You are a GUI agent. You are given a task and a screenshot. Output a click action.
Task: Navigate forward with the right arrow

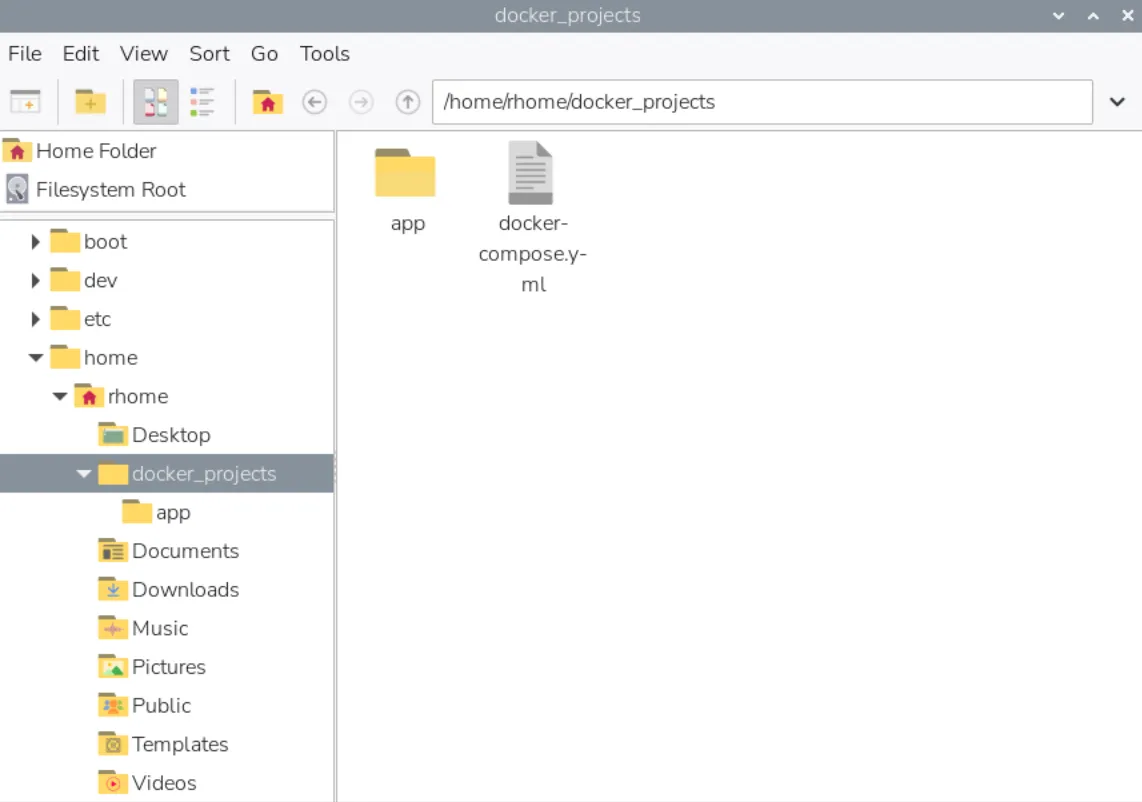pyautogui.click(x=361, y=102)
